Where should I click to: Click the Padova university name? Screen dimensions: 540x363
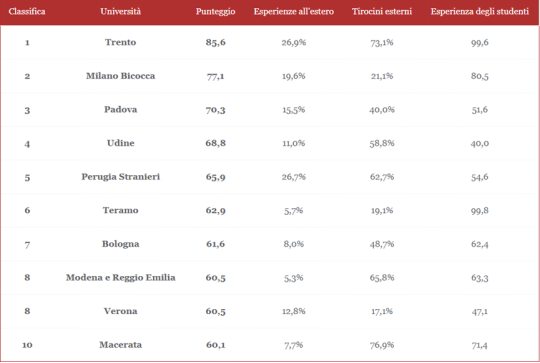click(121, 110)
